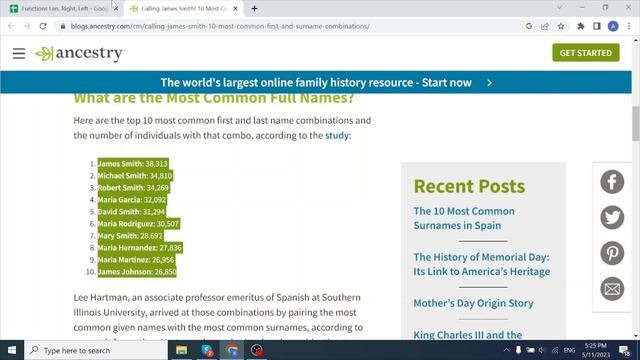Click list item 'Maria Martinez: 26,956'
This screenshot has height=360, width=640.
[136, 260]
